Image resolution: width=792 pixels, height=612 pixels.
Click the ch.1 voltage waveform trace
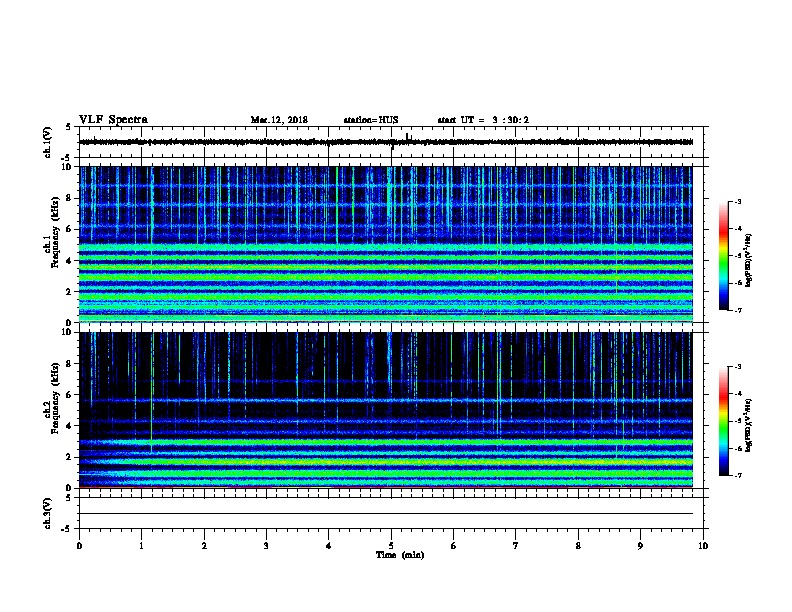[386, 142]
